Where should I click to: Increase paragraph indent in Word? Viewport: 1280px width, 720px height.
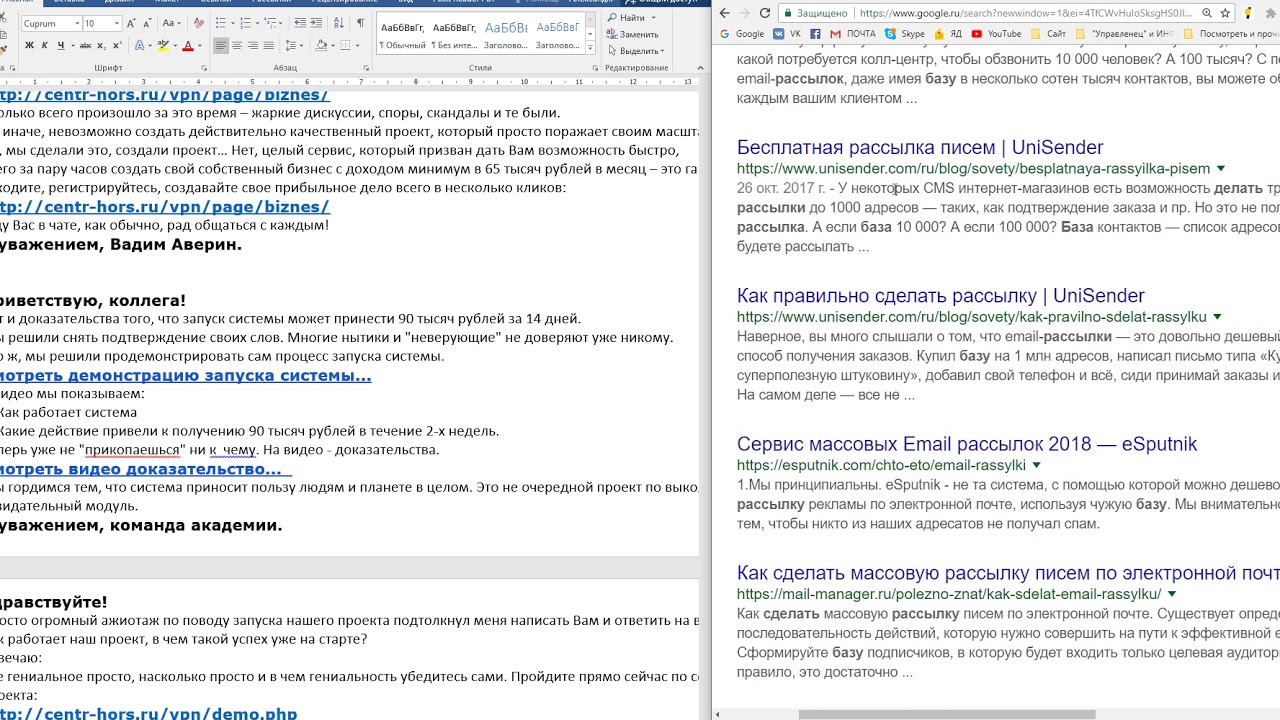coord(316,23)
